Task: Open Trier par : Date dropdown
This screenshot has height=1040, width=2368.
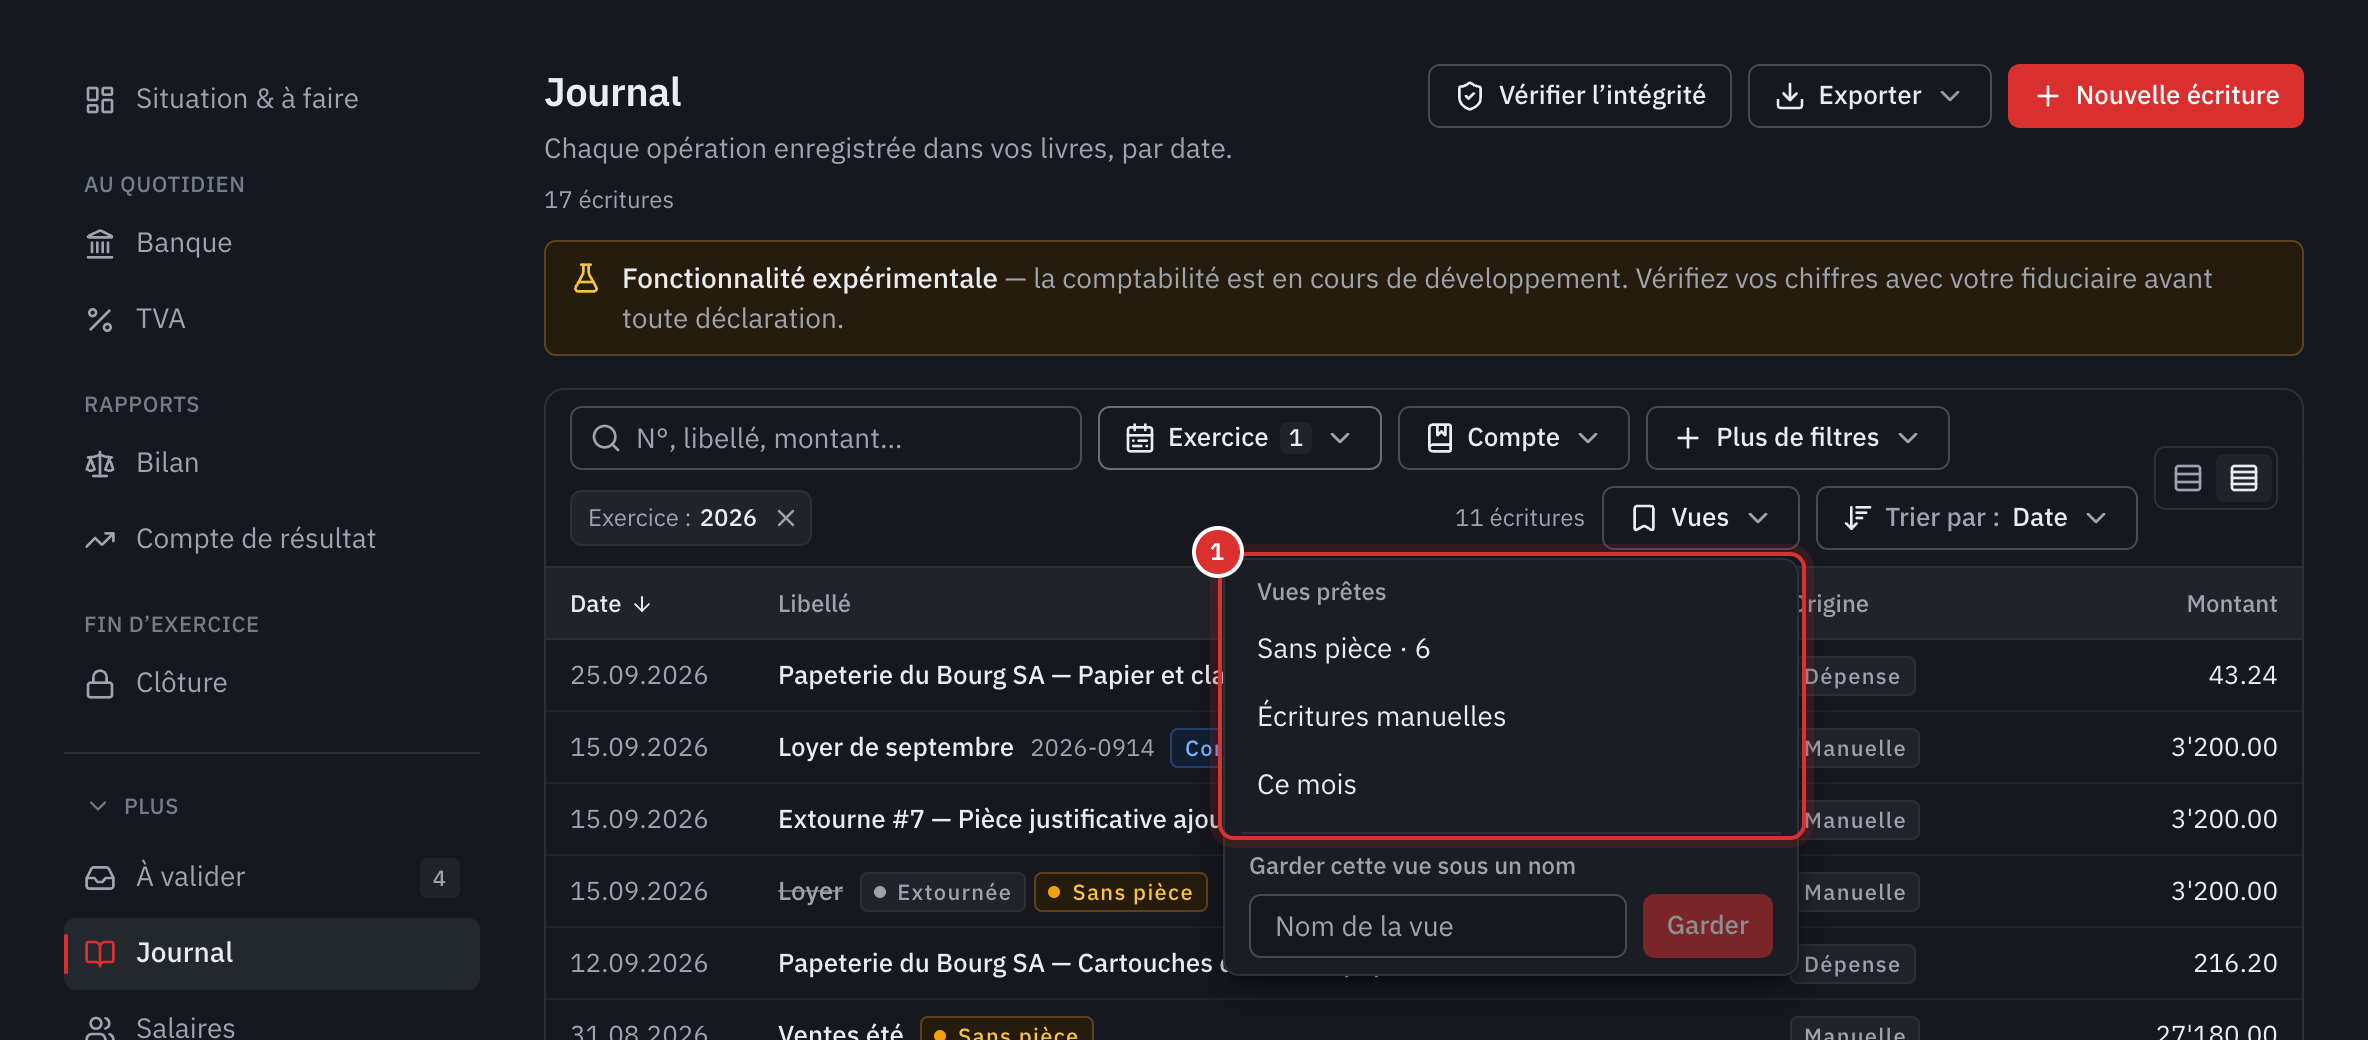Action: pyautogui.click(x=1976, y=518)
